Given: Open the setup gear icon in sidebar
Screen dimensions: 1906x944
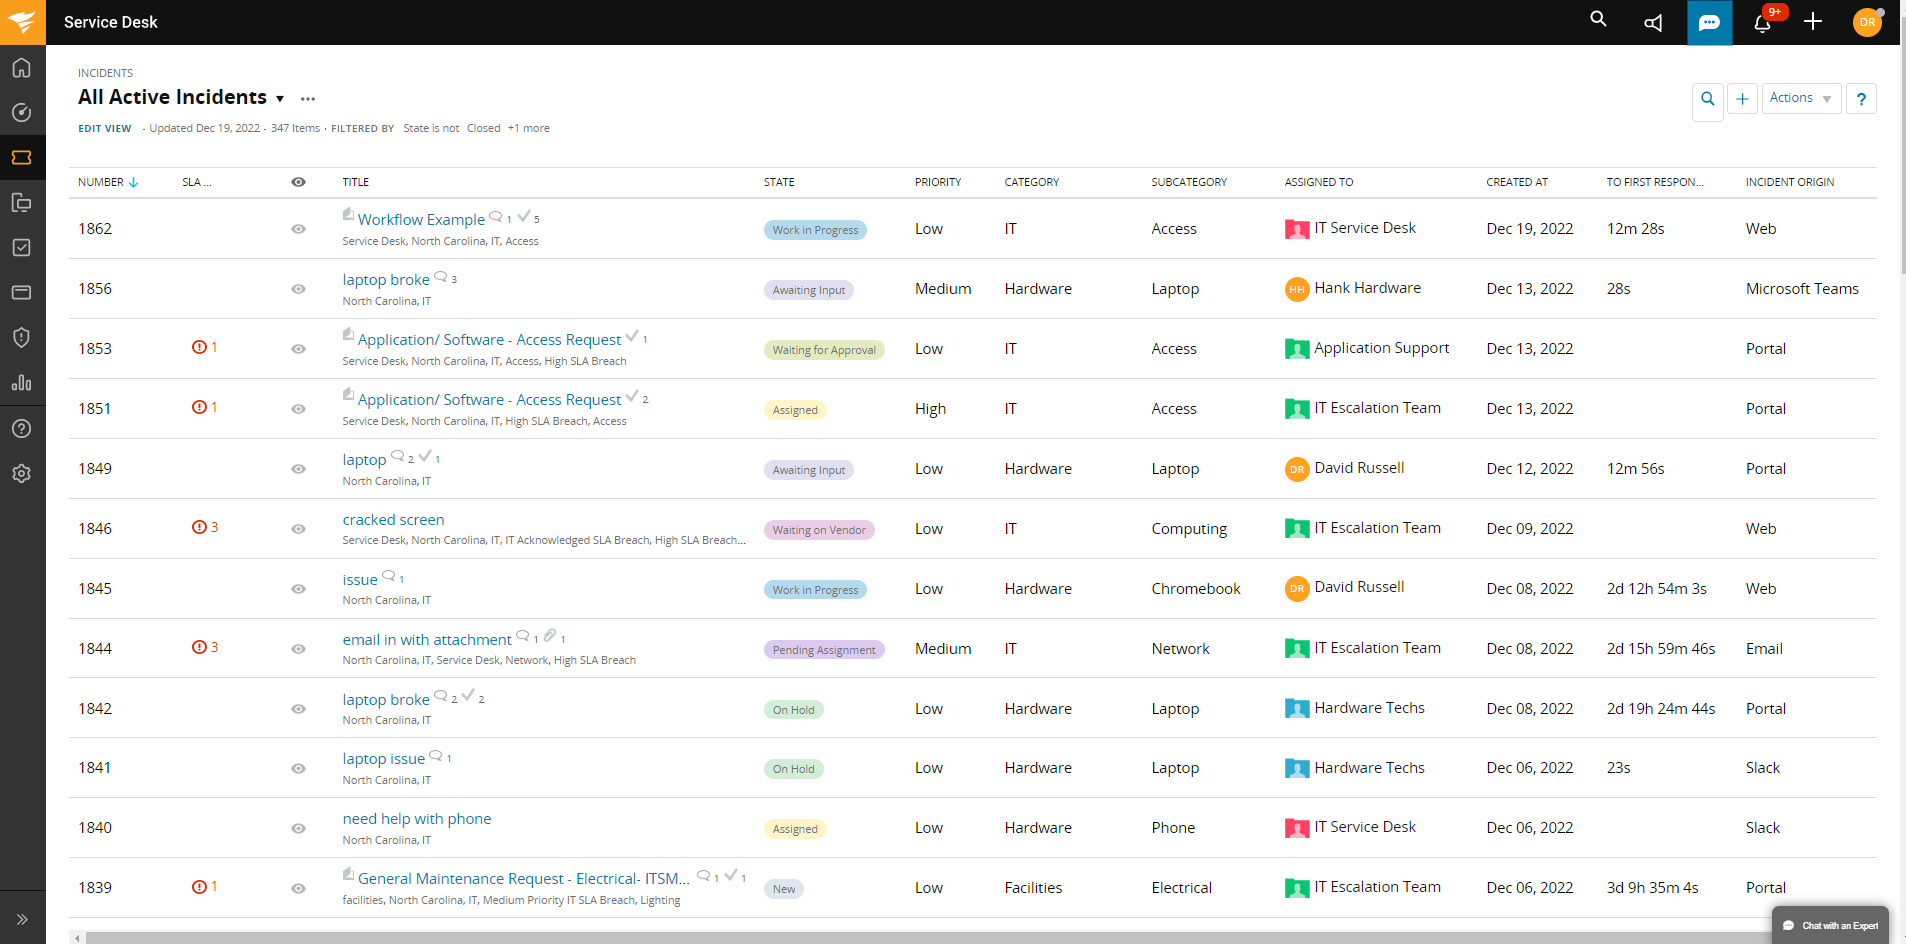Looking at the screenshot, I should [x=22, y=473].
